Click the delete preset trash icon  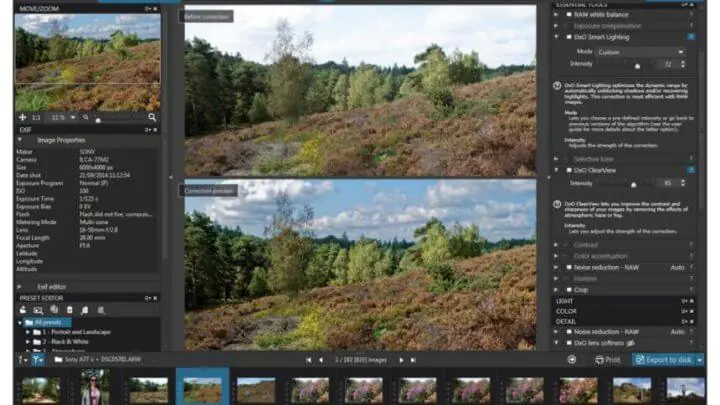[69, 310]
